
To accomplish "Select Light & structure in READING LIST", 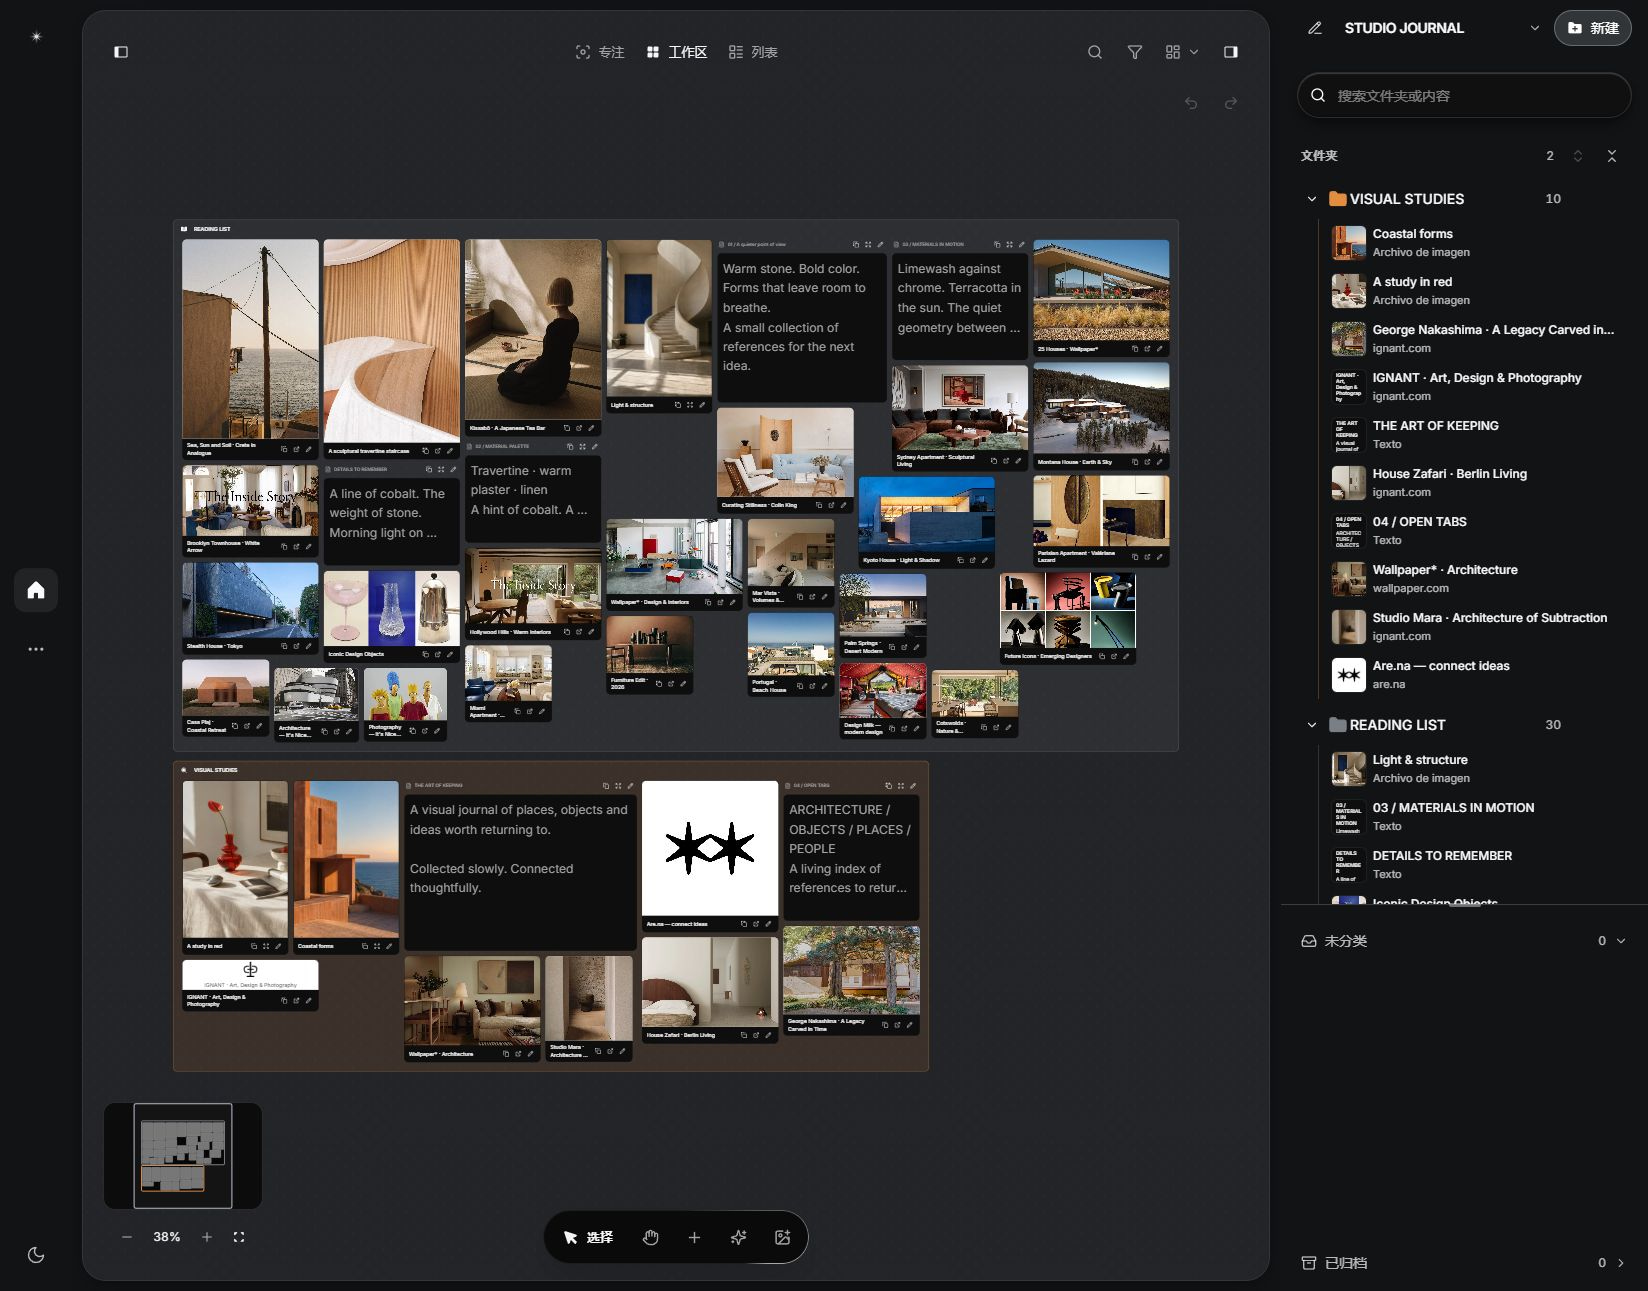I will click(x=1474, y=769).
